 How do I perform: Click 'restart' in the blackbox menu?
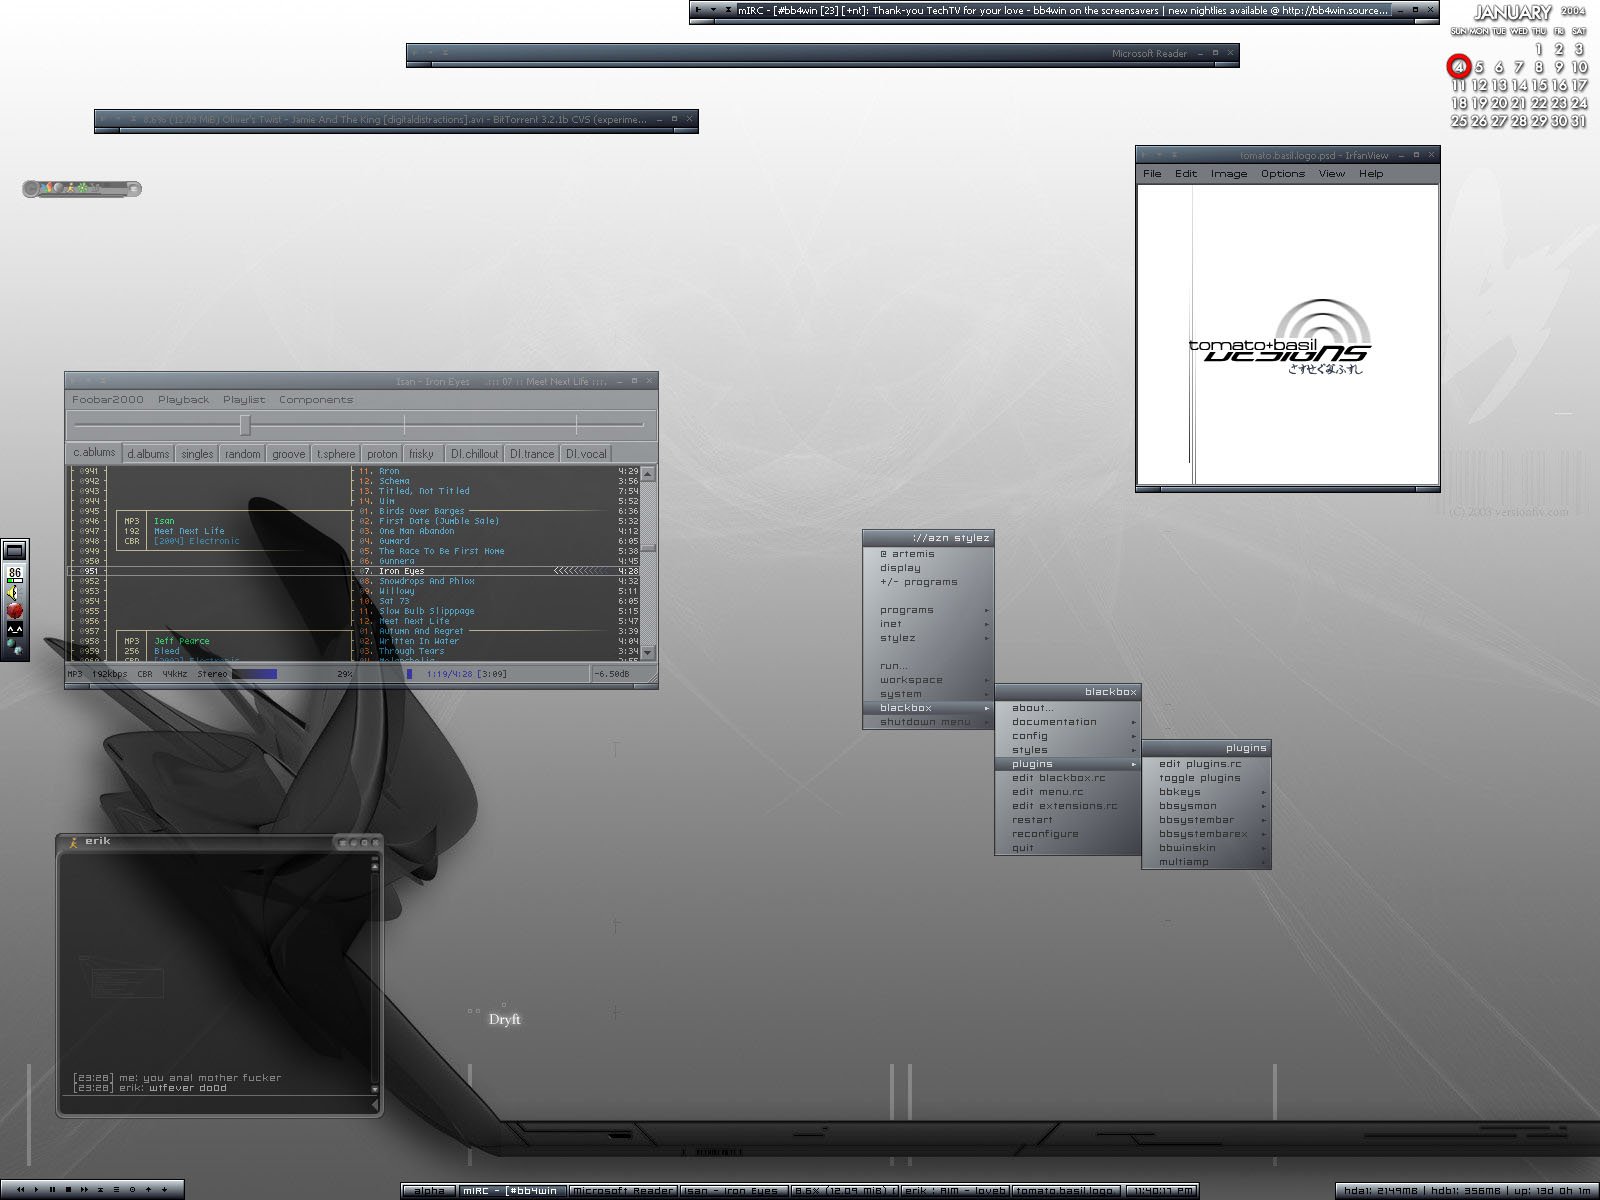click(x=1068, y=820)
